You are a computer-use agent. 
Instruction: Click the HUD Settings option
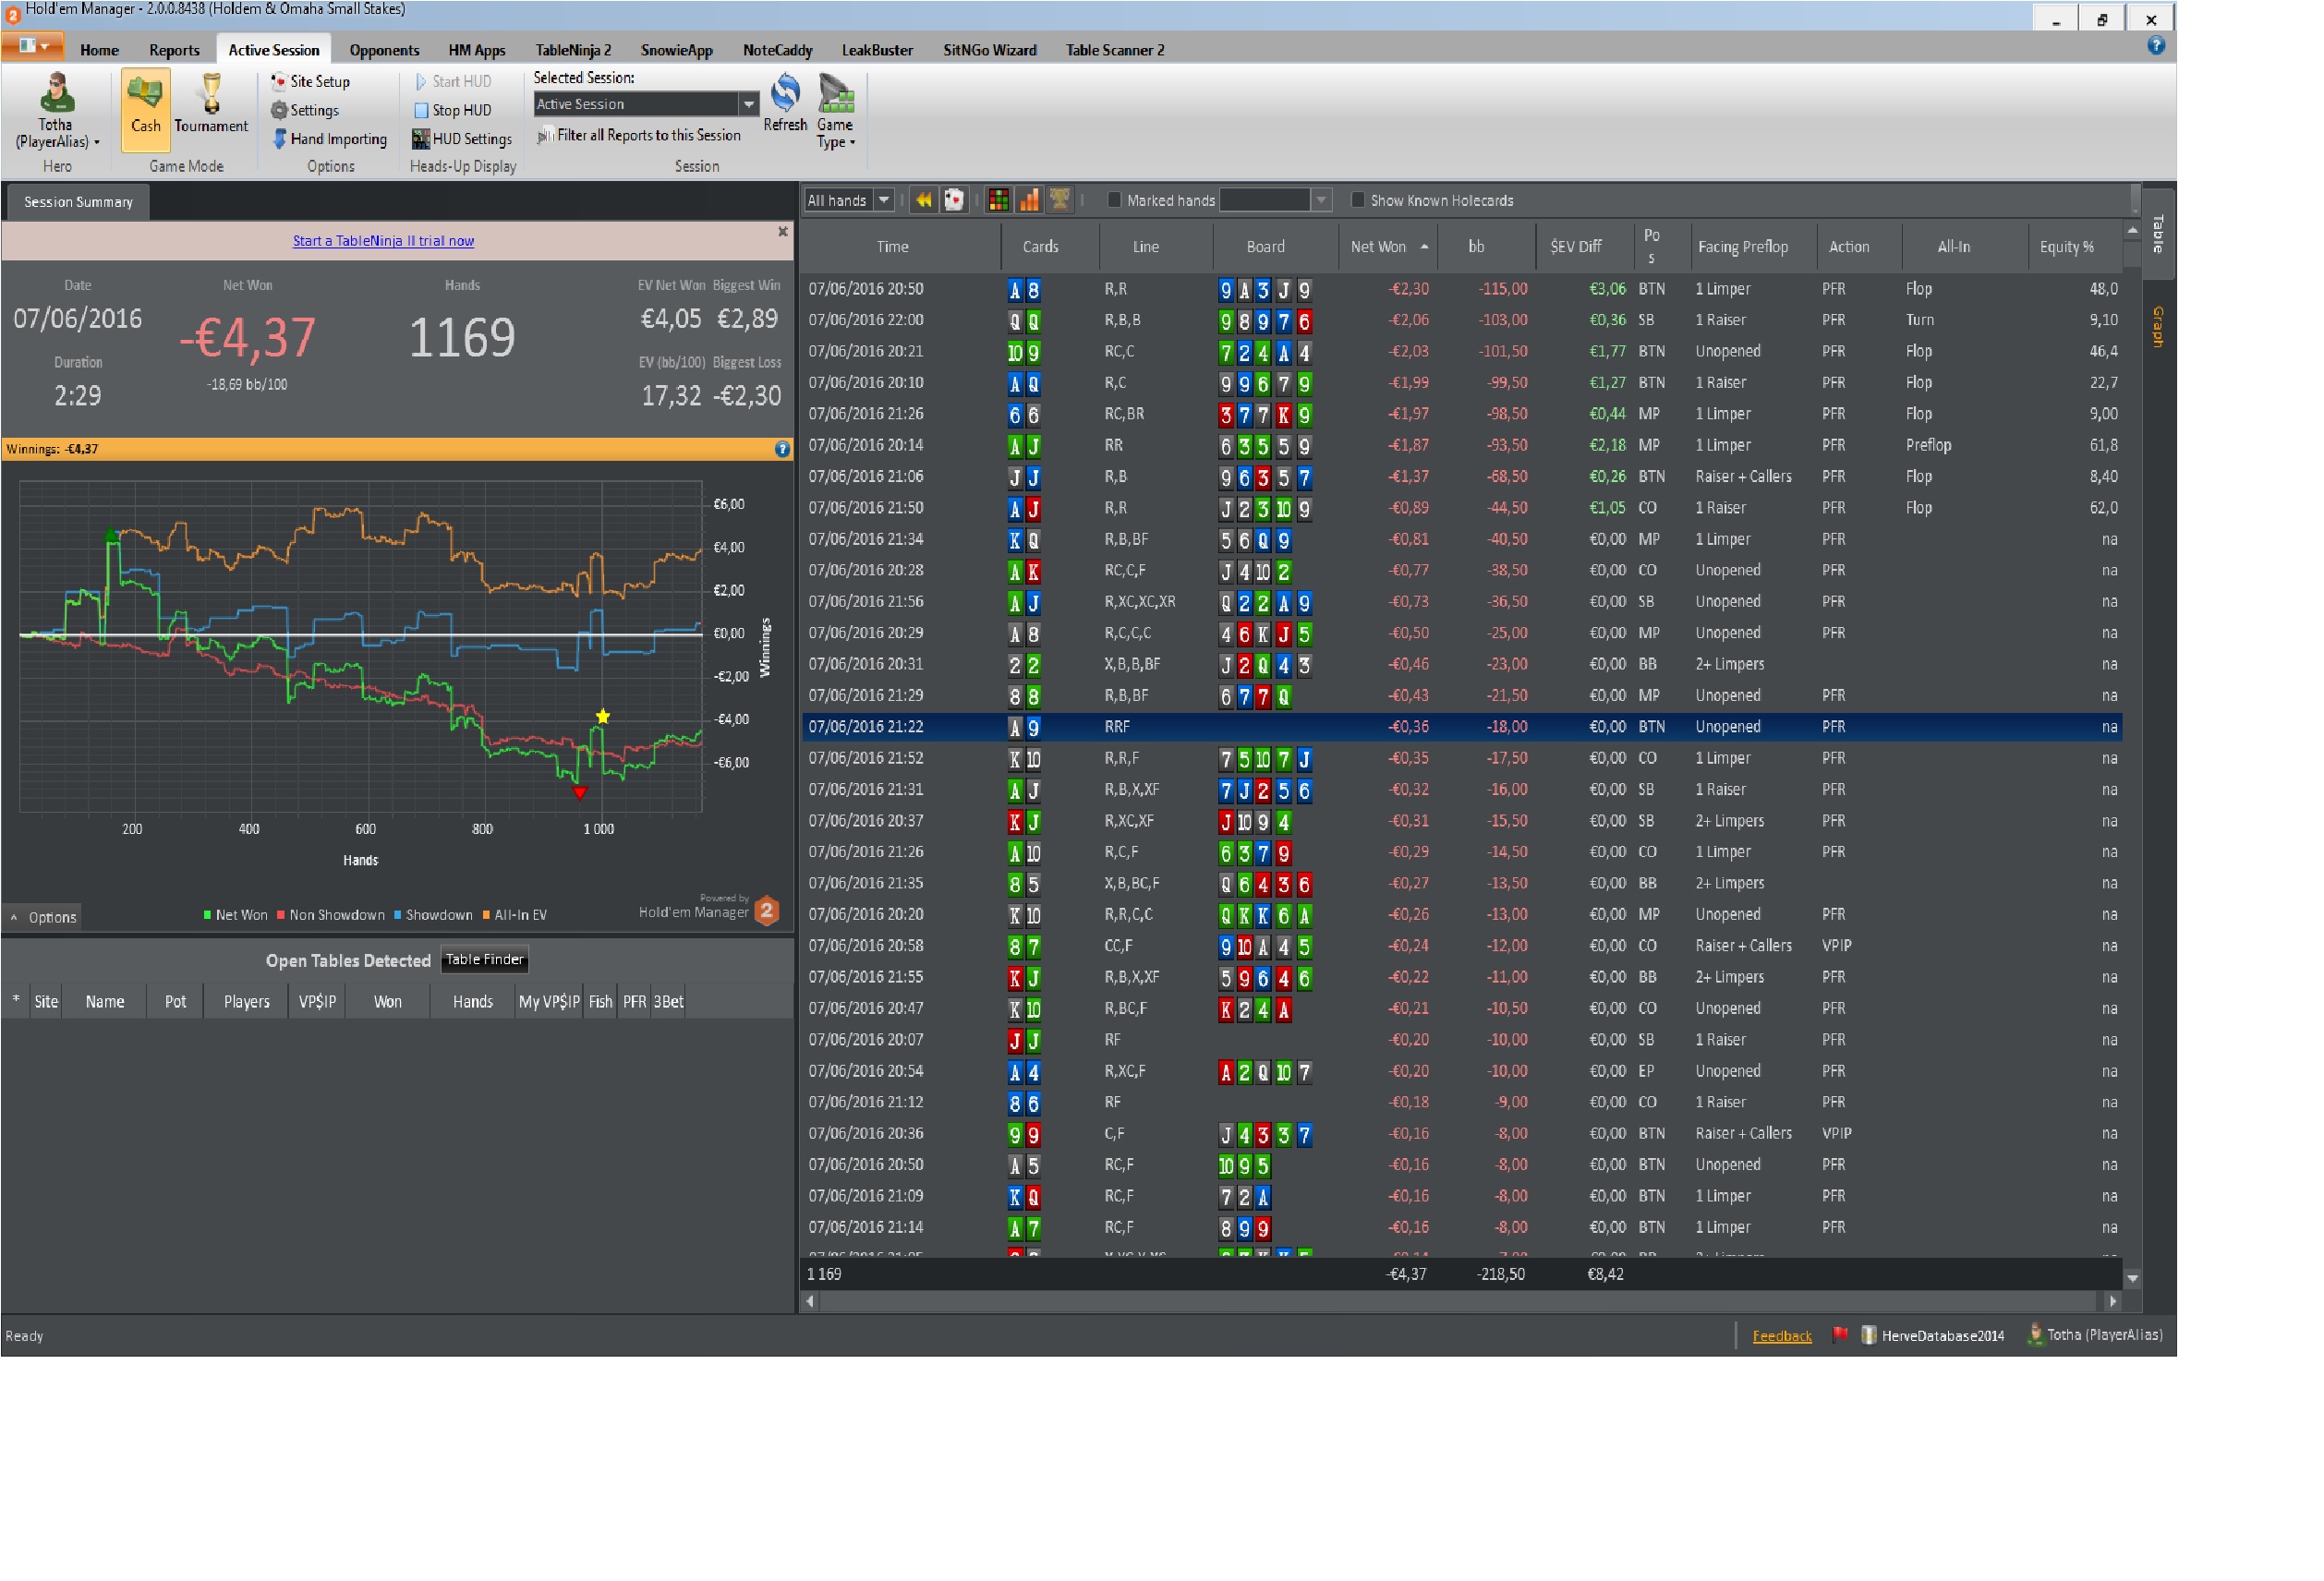[x=462, y=139]
